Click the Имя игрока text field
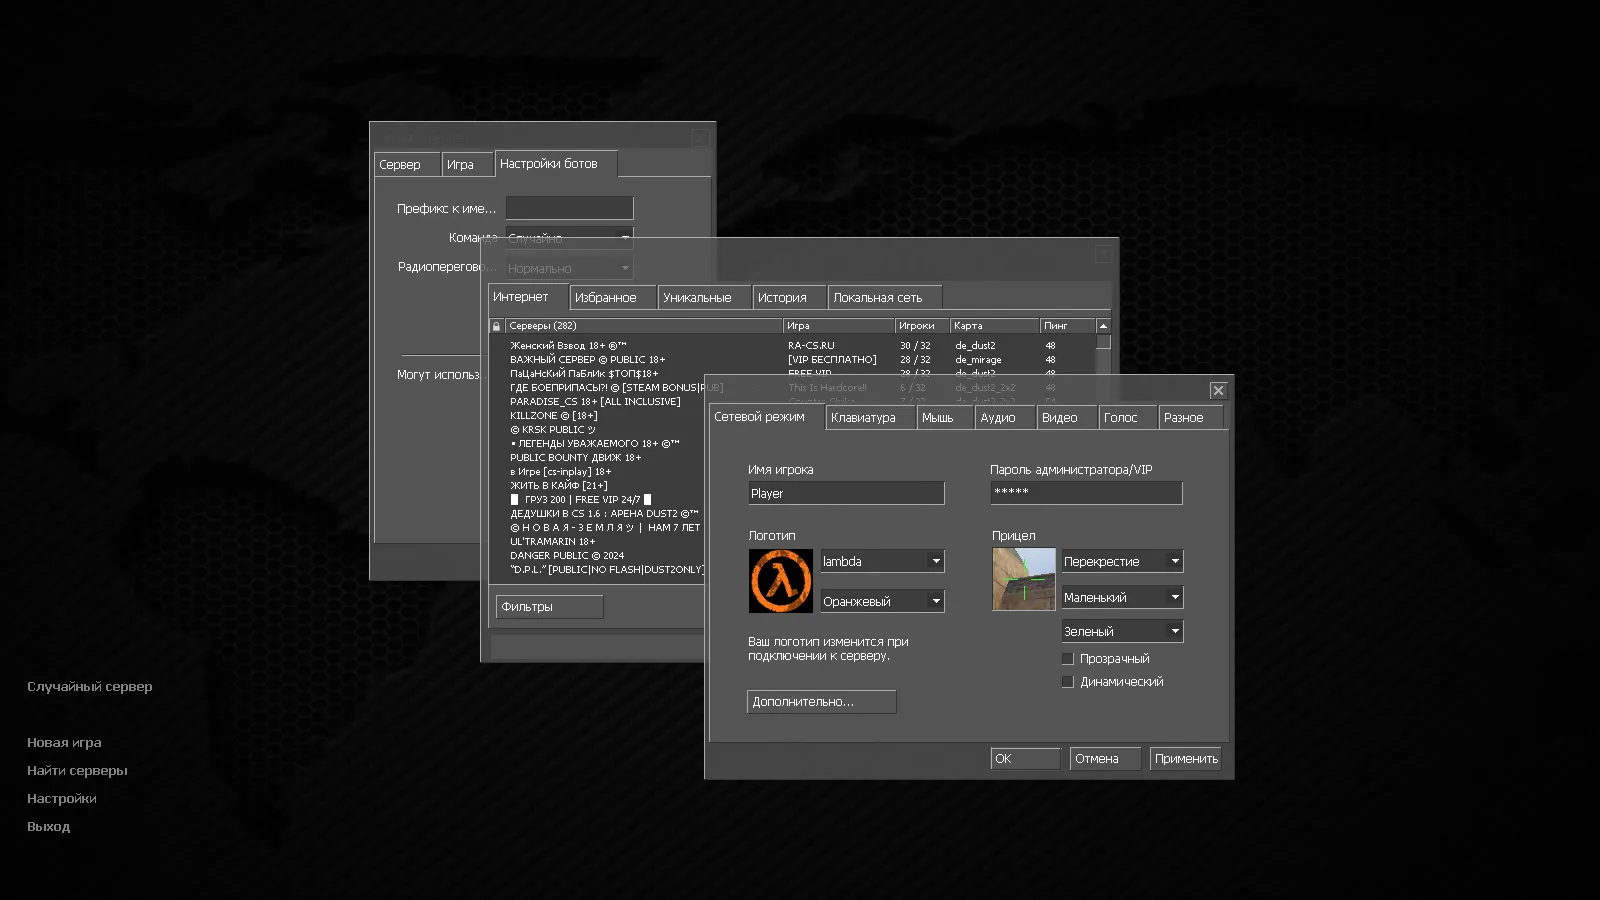 [845, 494]
